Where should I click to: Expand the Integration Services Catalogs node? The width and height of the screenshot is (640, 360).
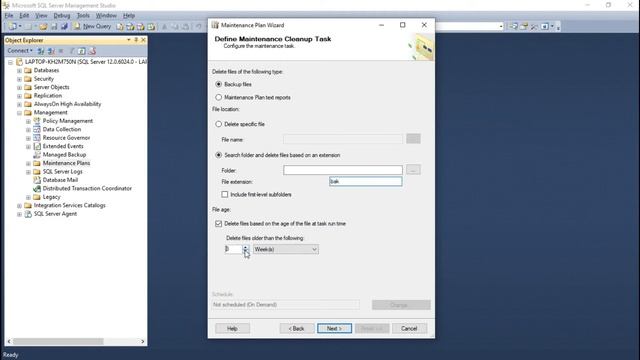click(x=19, y=205)
